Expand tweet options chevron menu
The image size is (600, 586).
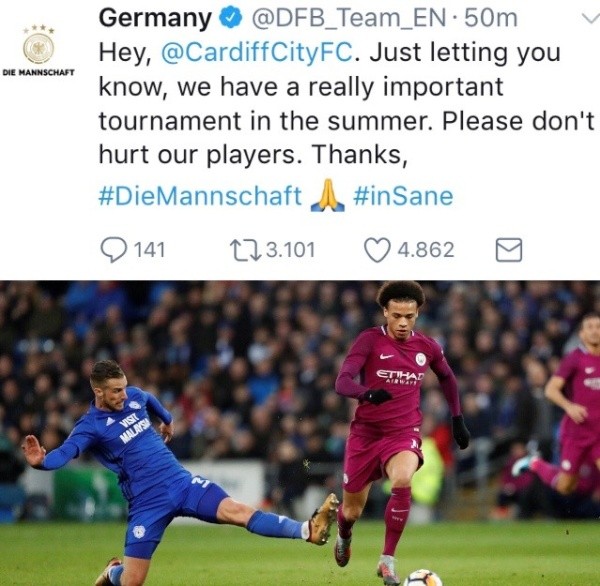(590, 18)
